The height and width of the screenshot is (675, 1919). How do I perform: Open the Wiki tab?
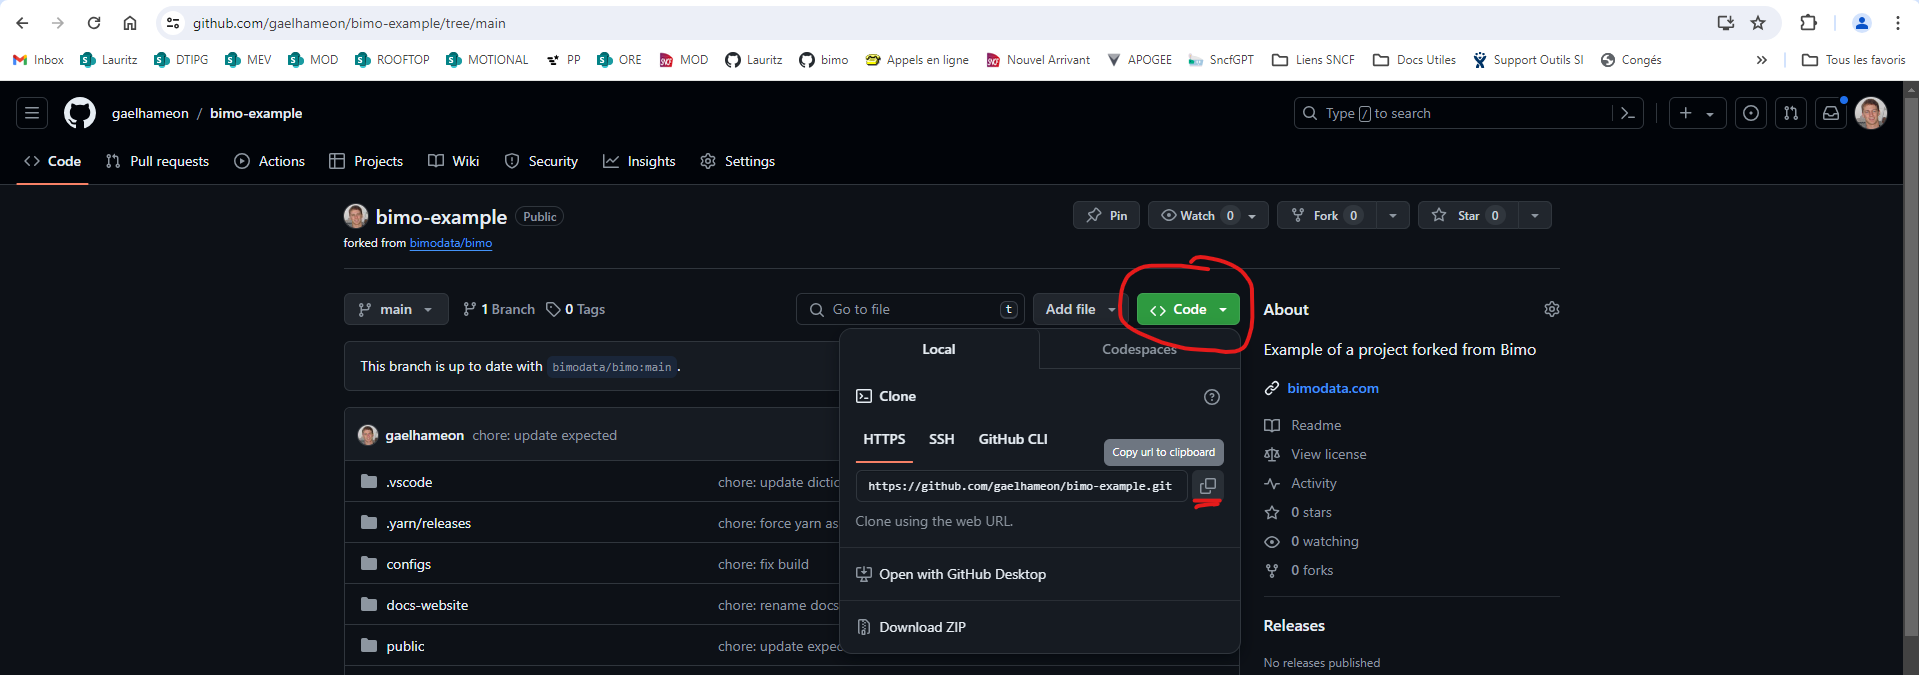click(454, 161)
